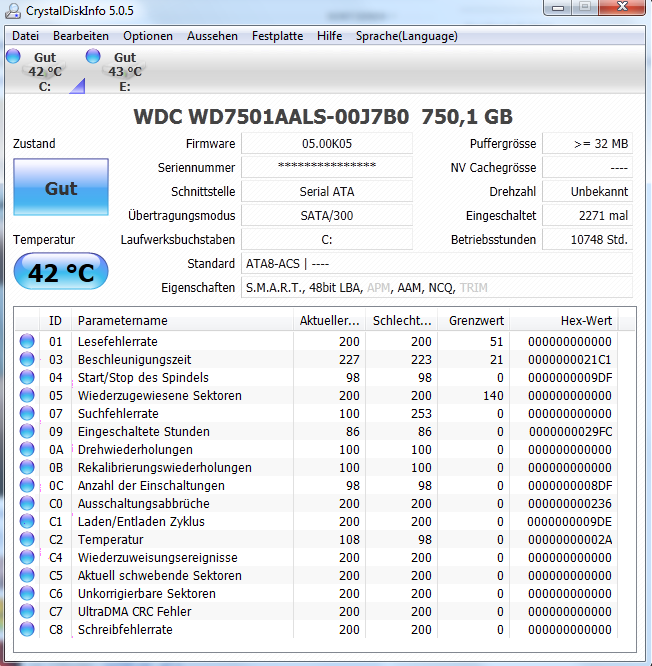
Task: Select drive E: in the disk bar
Action: point(124,71)
